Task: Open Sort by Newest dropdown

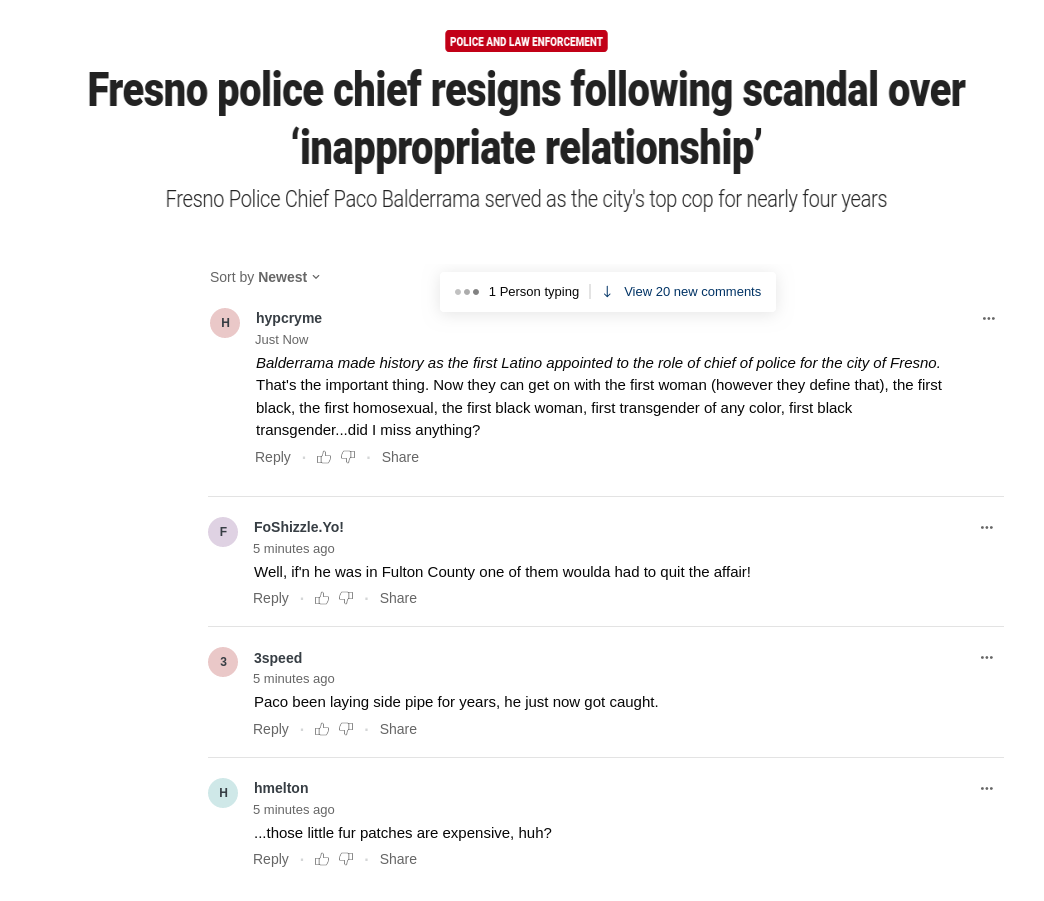Action: [265, 277]
